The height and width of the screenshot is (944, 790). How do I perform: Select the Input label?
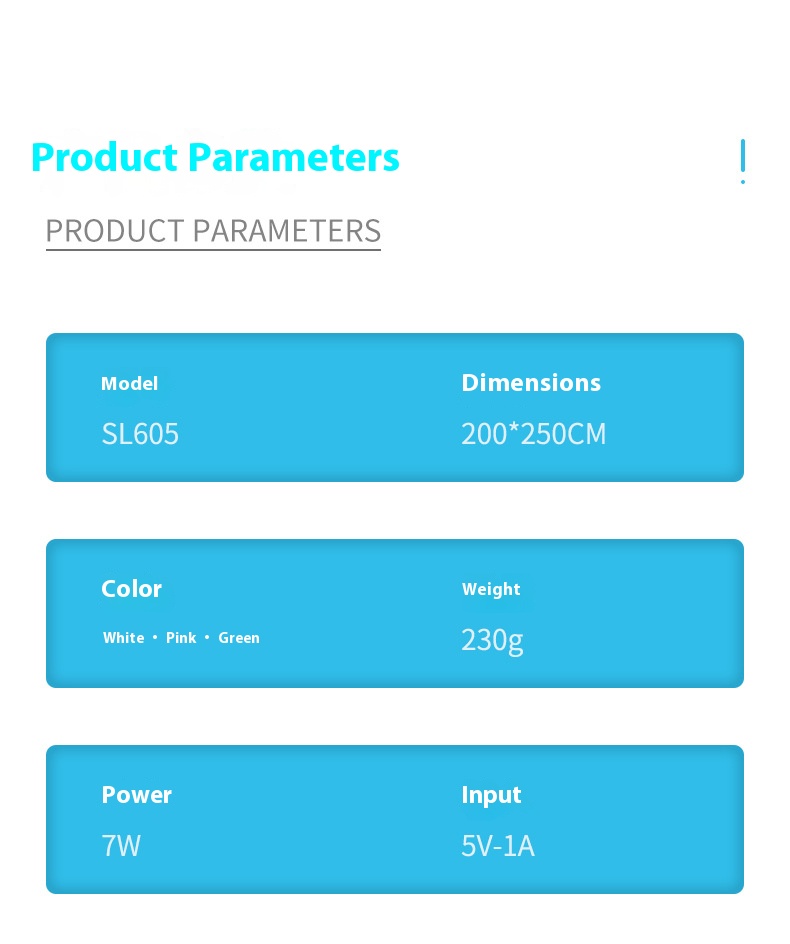click(491, 796)
